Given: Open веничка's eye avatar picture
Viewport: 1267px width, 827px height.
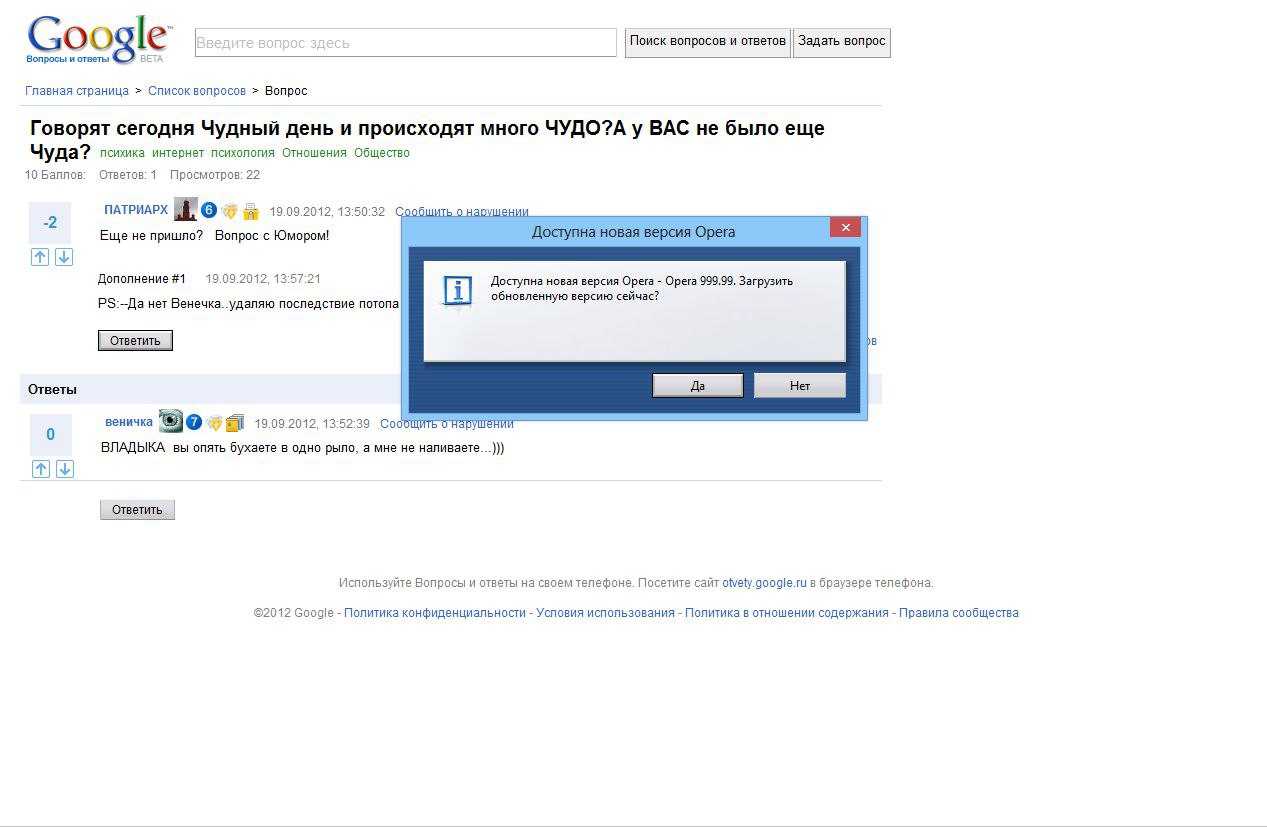Looking at the screenshot, I should coord(171,421).
